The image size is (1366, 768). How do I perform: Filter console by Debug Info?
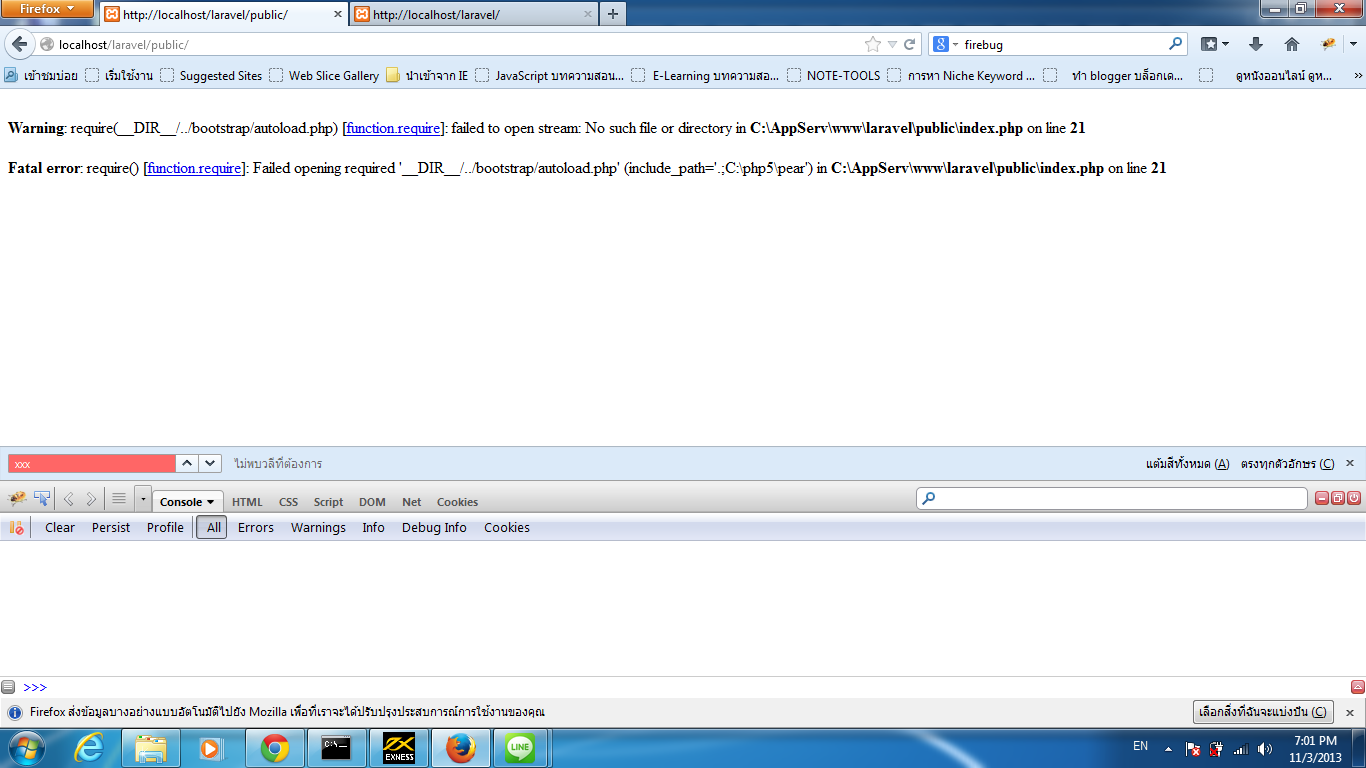click(434, 528)
